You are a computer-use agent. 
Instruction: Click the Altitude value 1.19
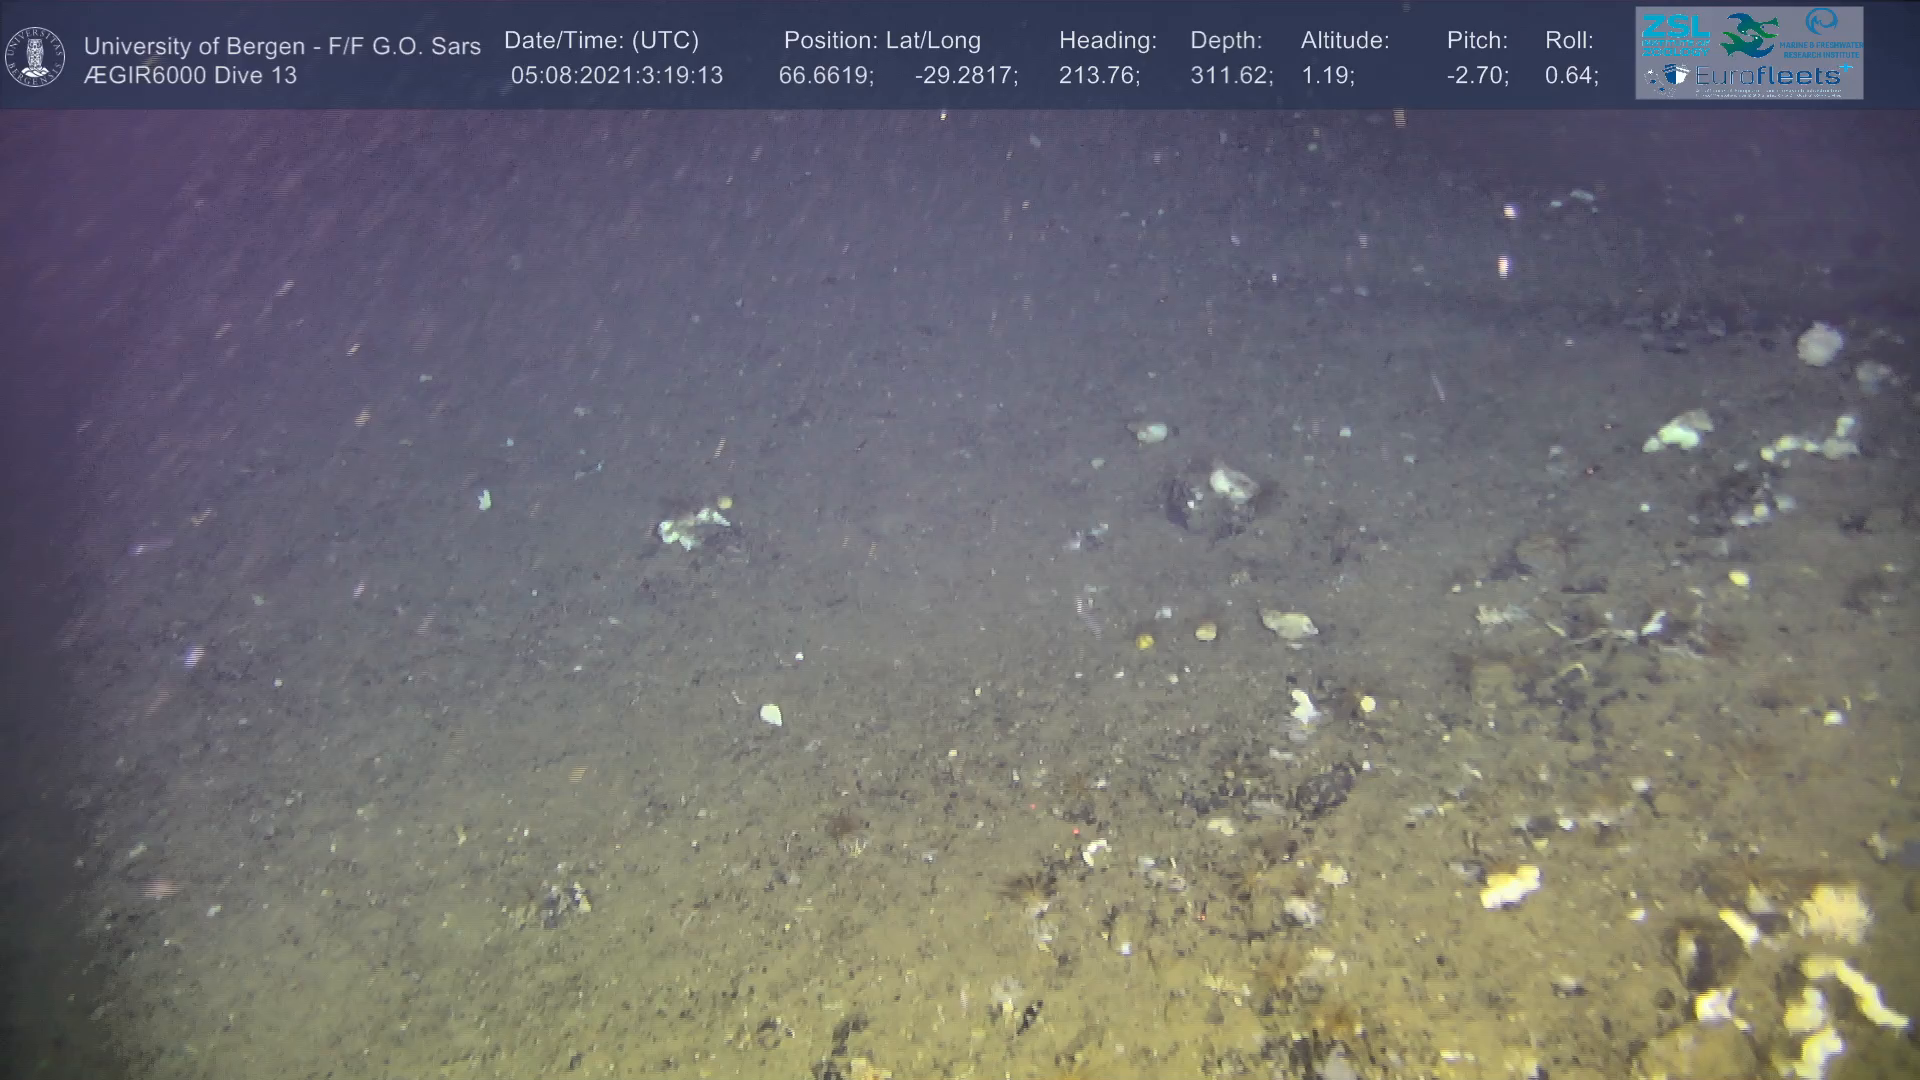click(x=1327, y=76)
